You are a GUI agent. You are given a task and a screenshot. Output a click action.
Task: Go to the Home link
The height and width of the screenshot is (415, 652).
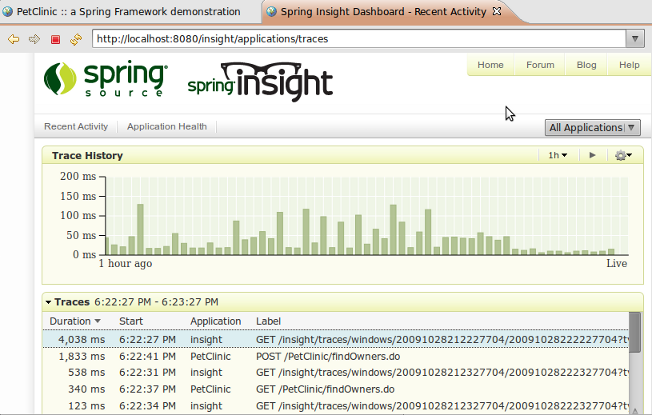(x=490, y=65)
